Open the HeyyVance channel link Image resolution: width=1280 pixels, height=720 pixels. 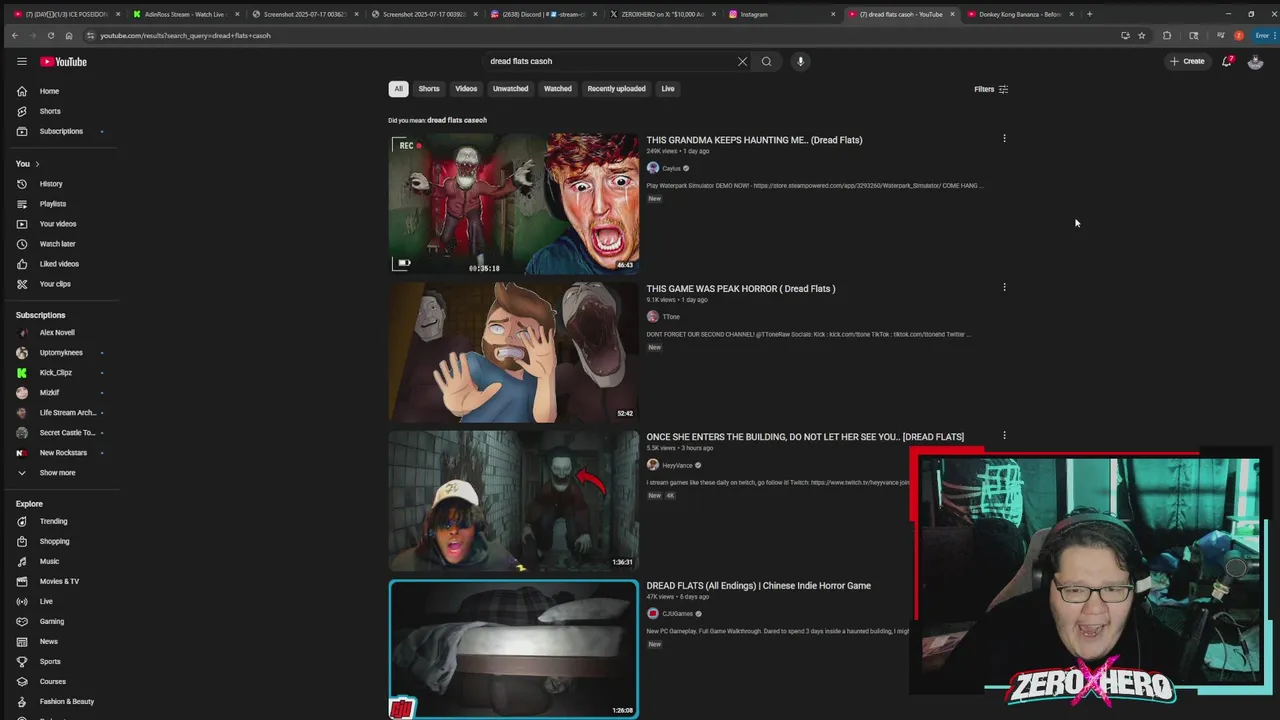tap(677, 465)
